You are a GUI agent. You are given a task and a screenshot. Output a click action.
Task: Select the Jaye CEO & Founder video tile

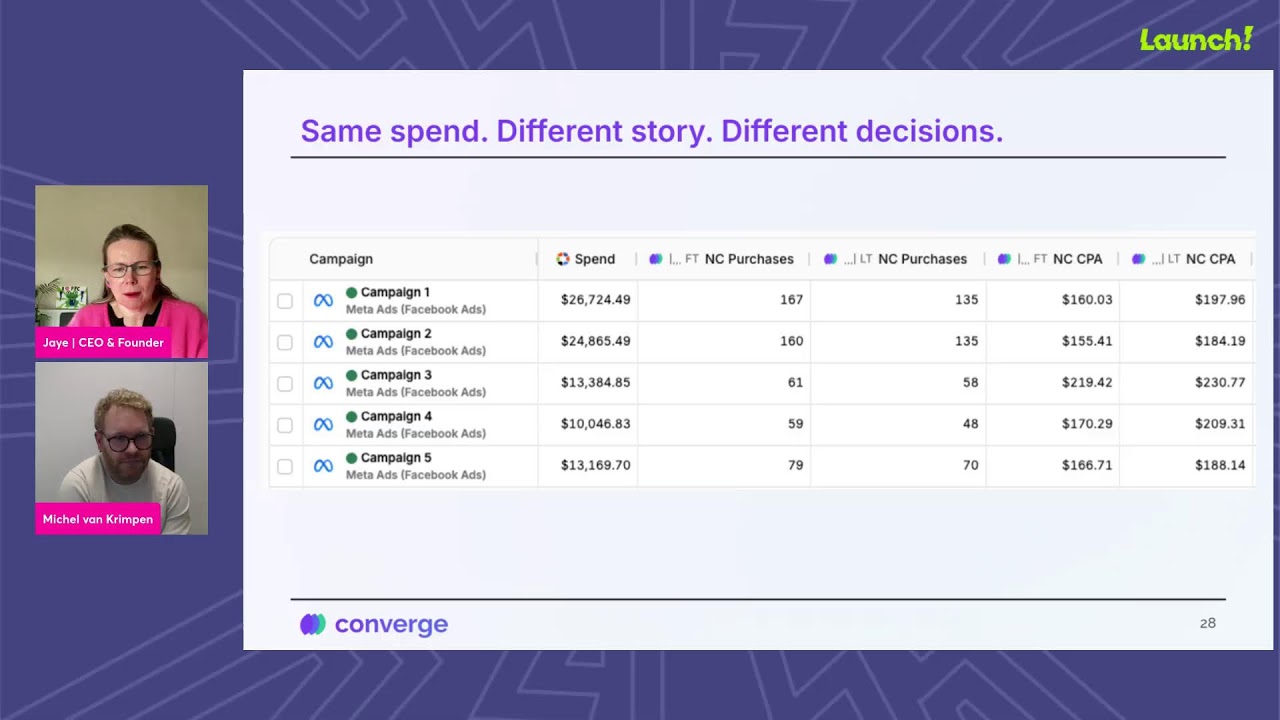click(121, 271)
